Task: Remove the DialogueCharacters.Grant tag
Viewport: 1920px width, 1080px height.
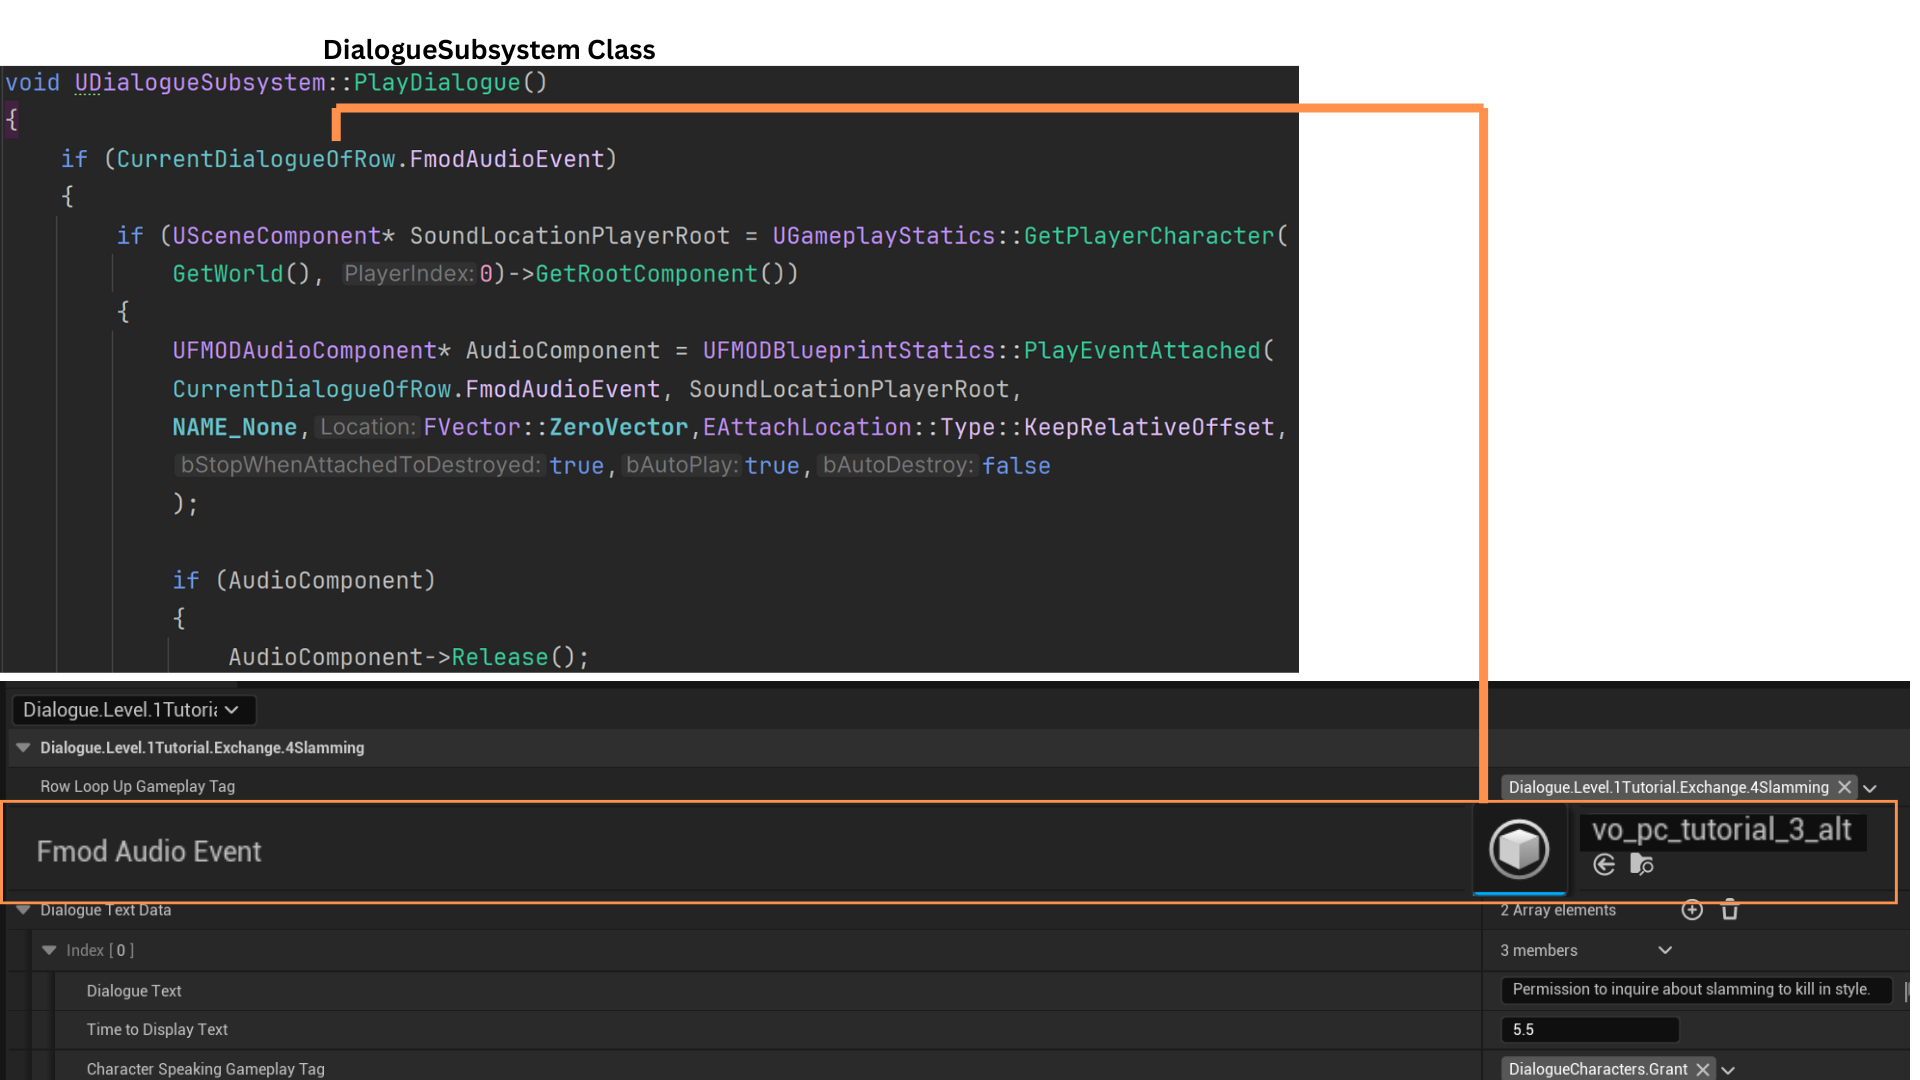Action: (1703, 1069)
